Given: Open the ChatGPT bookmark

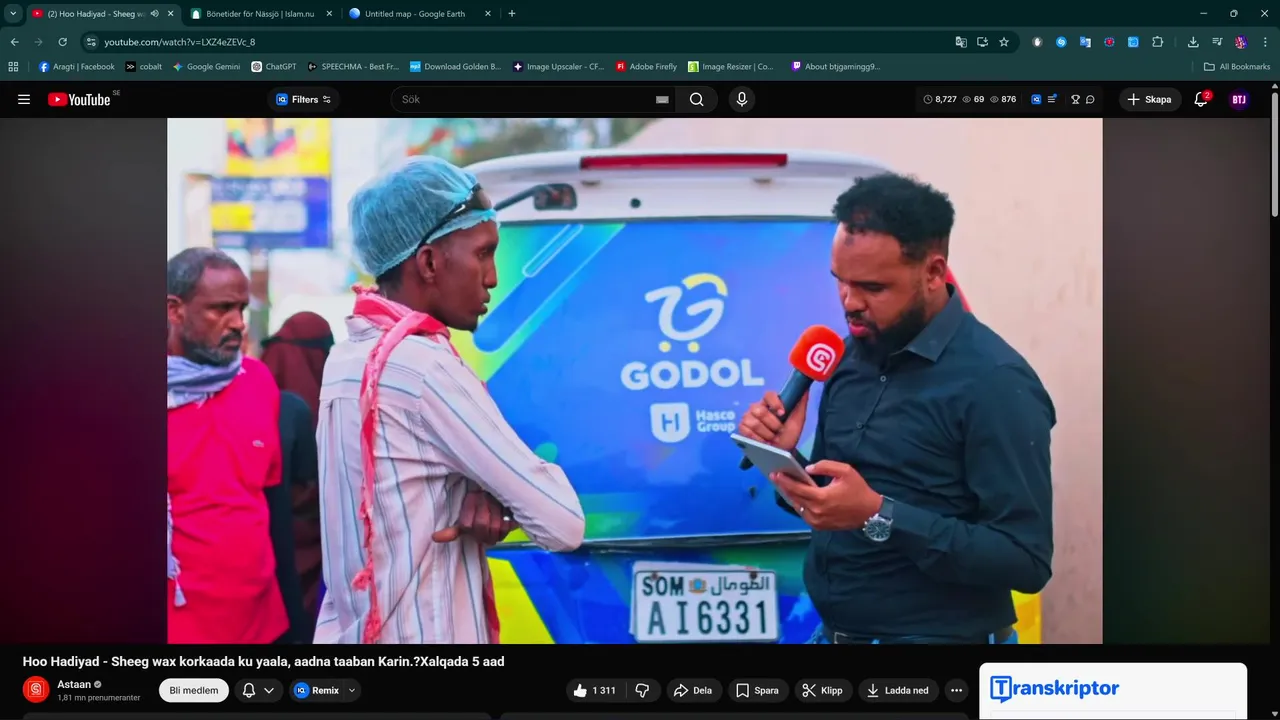Looking at the screenshot, I should click(274, 67).
